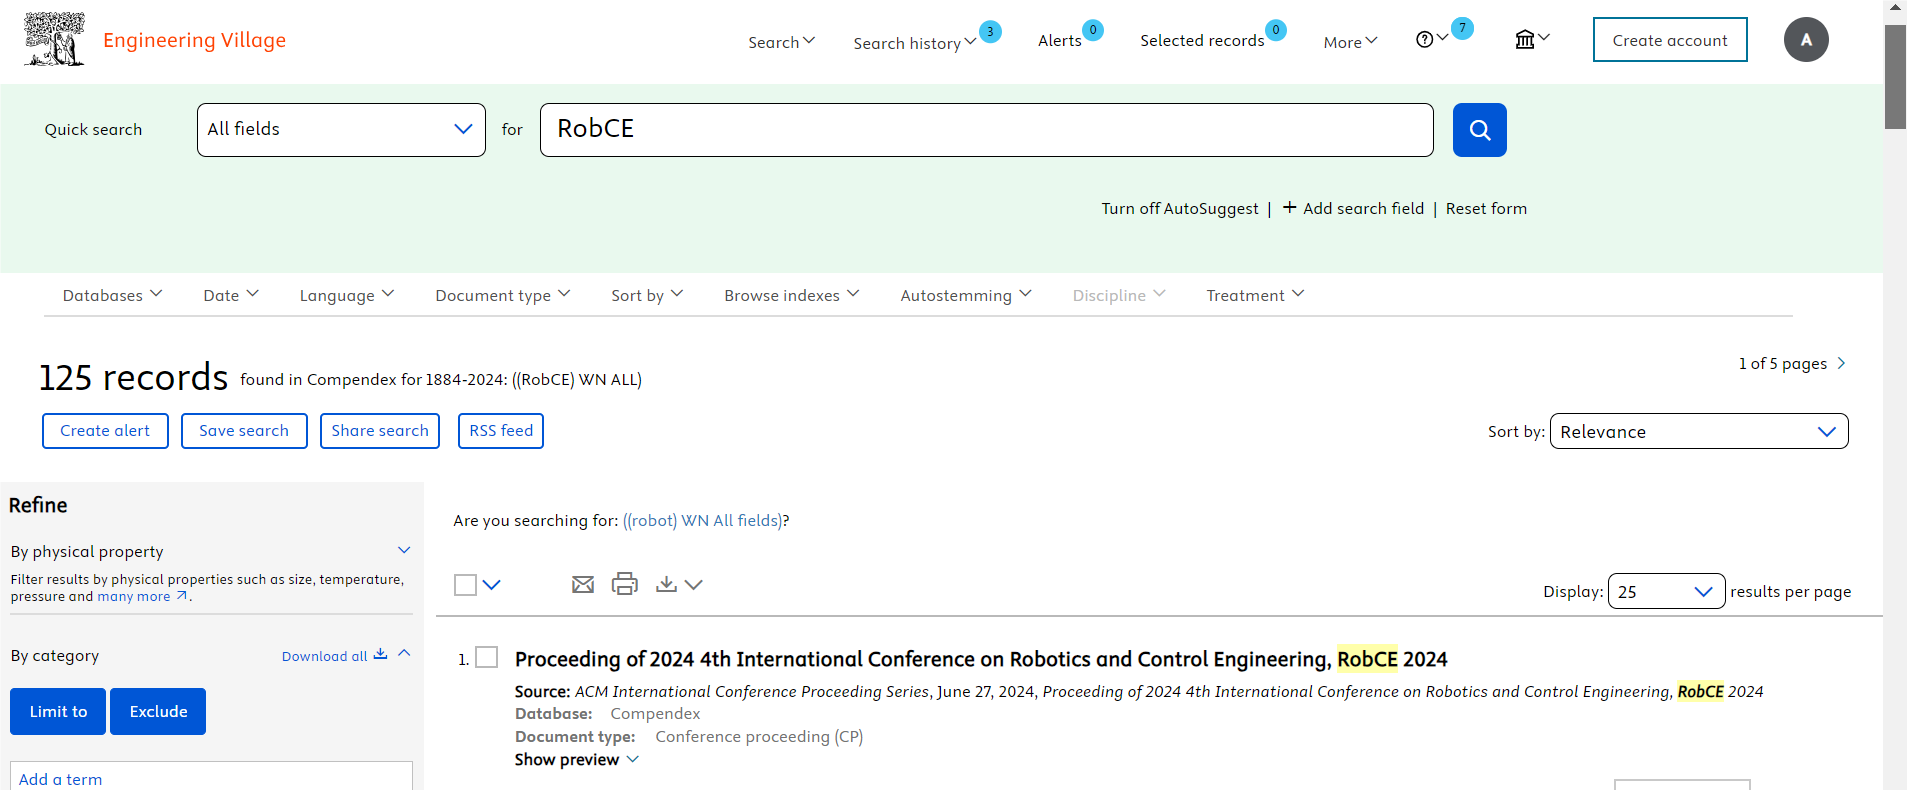Expand the select-all options chevron
Screen dimensions: 1907x790
point(491,585)
